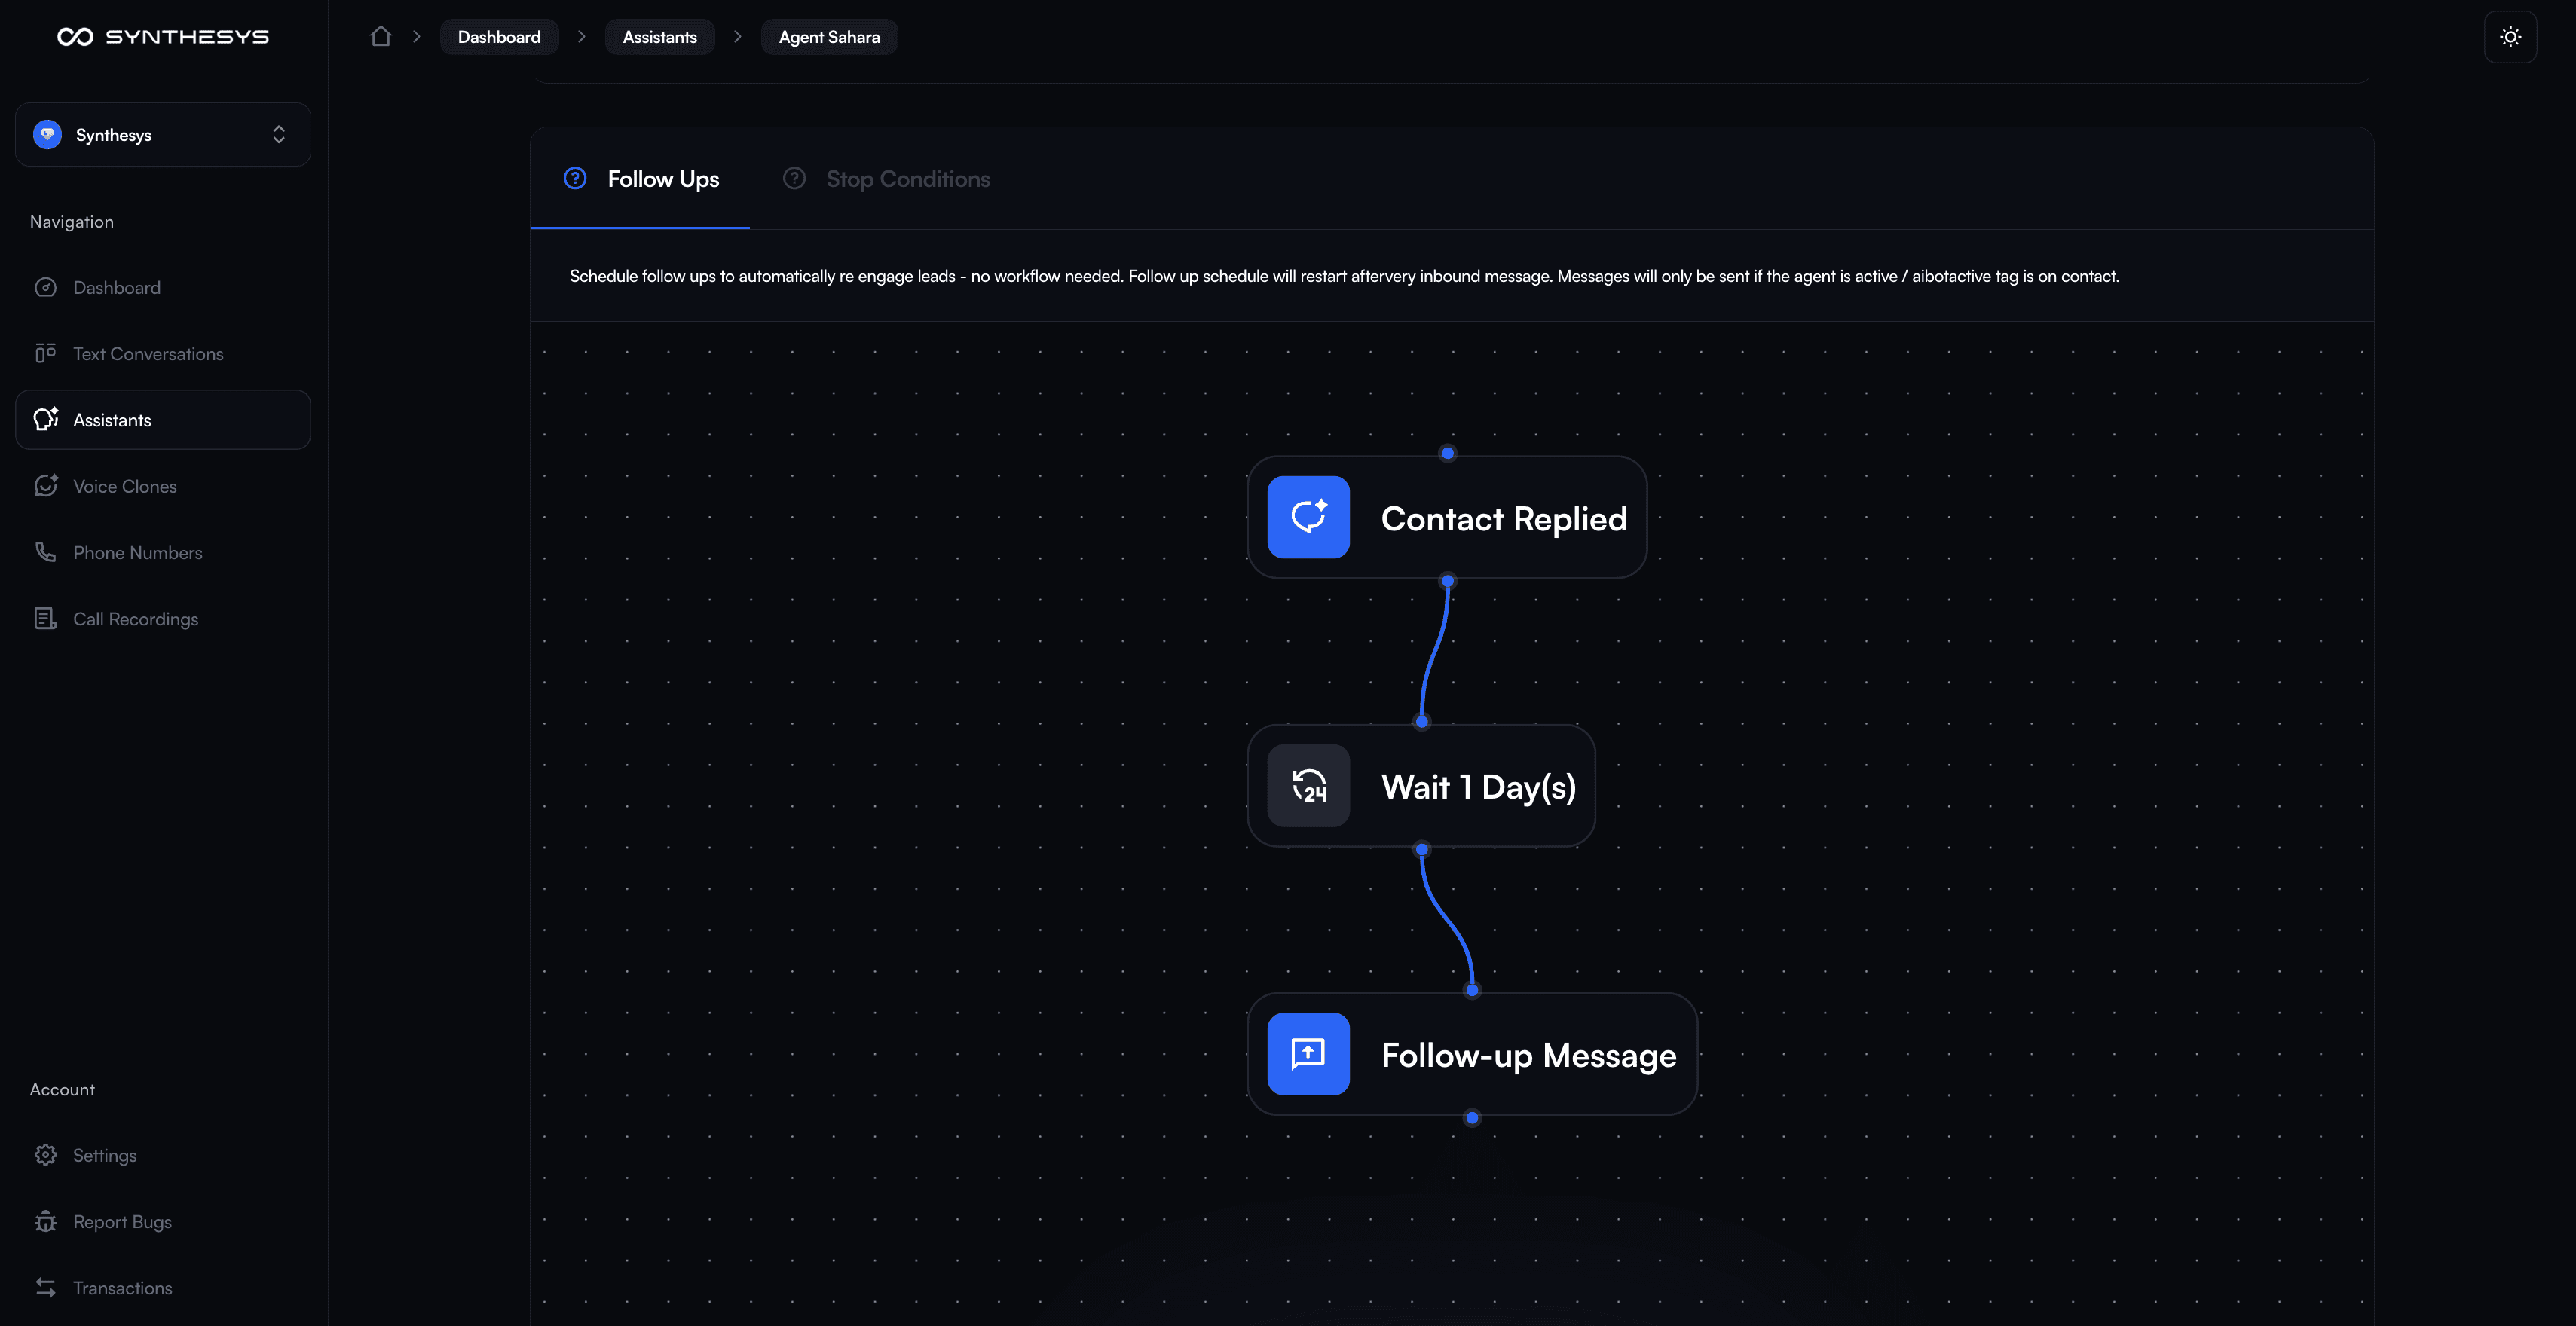This screenshot has width=2576, height=1326.
Task: Click the Contact Replied node icon
Action: tap(1308, 517)
